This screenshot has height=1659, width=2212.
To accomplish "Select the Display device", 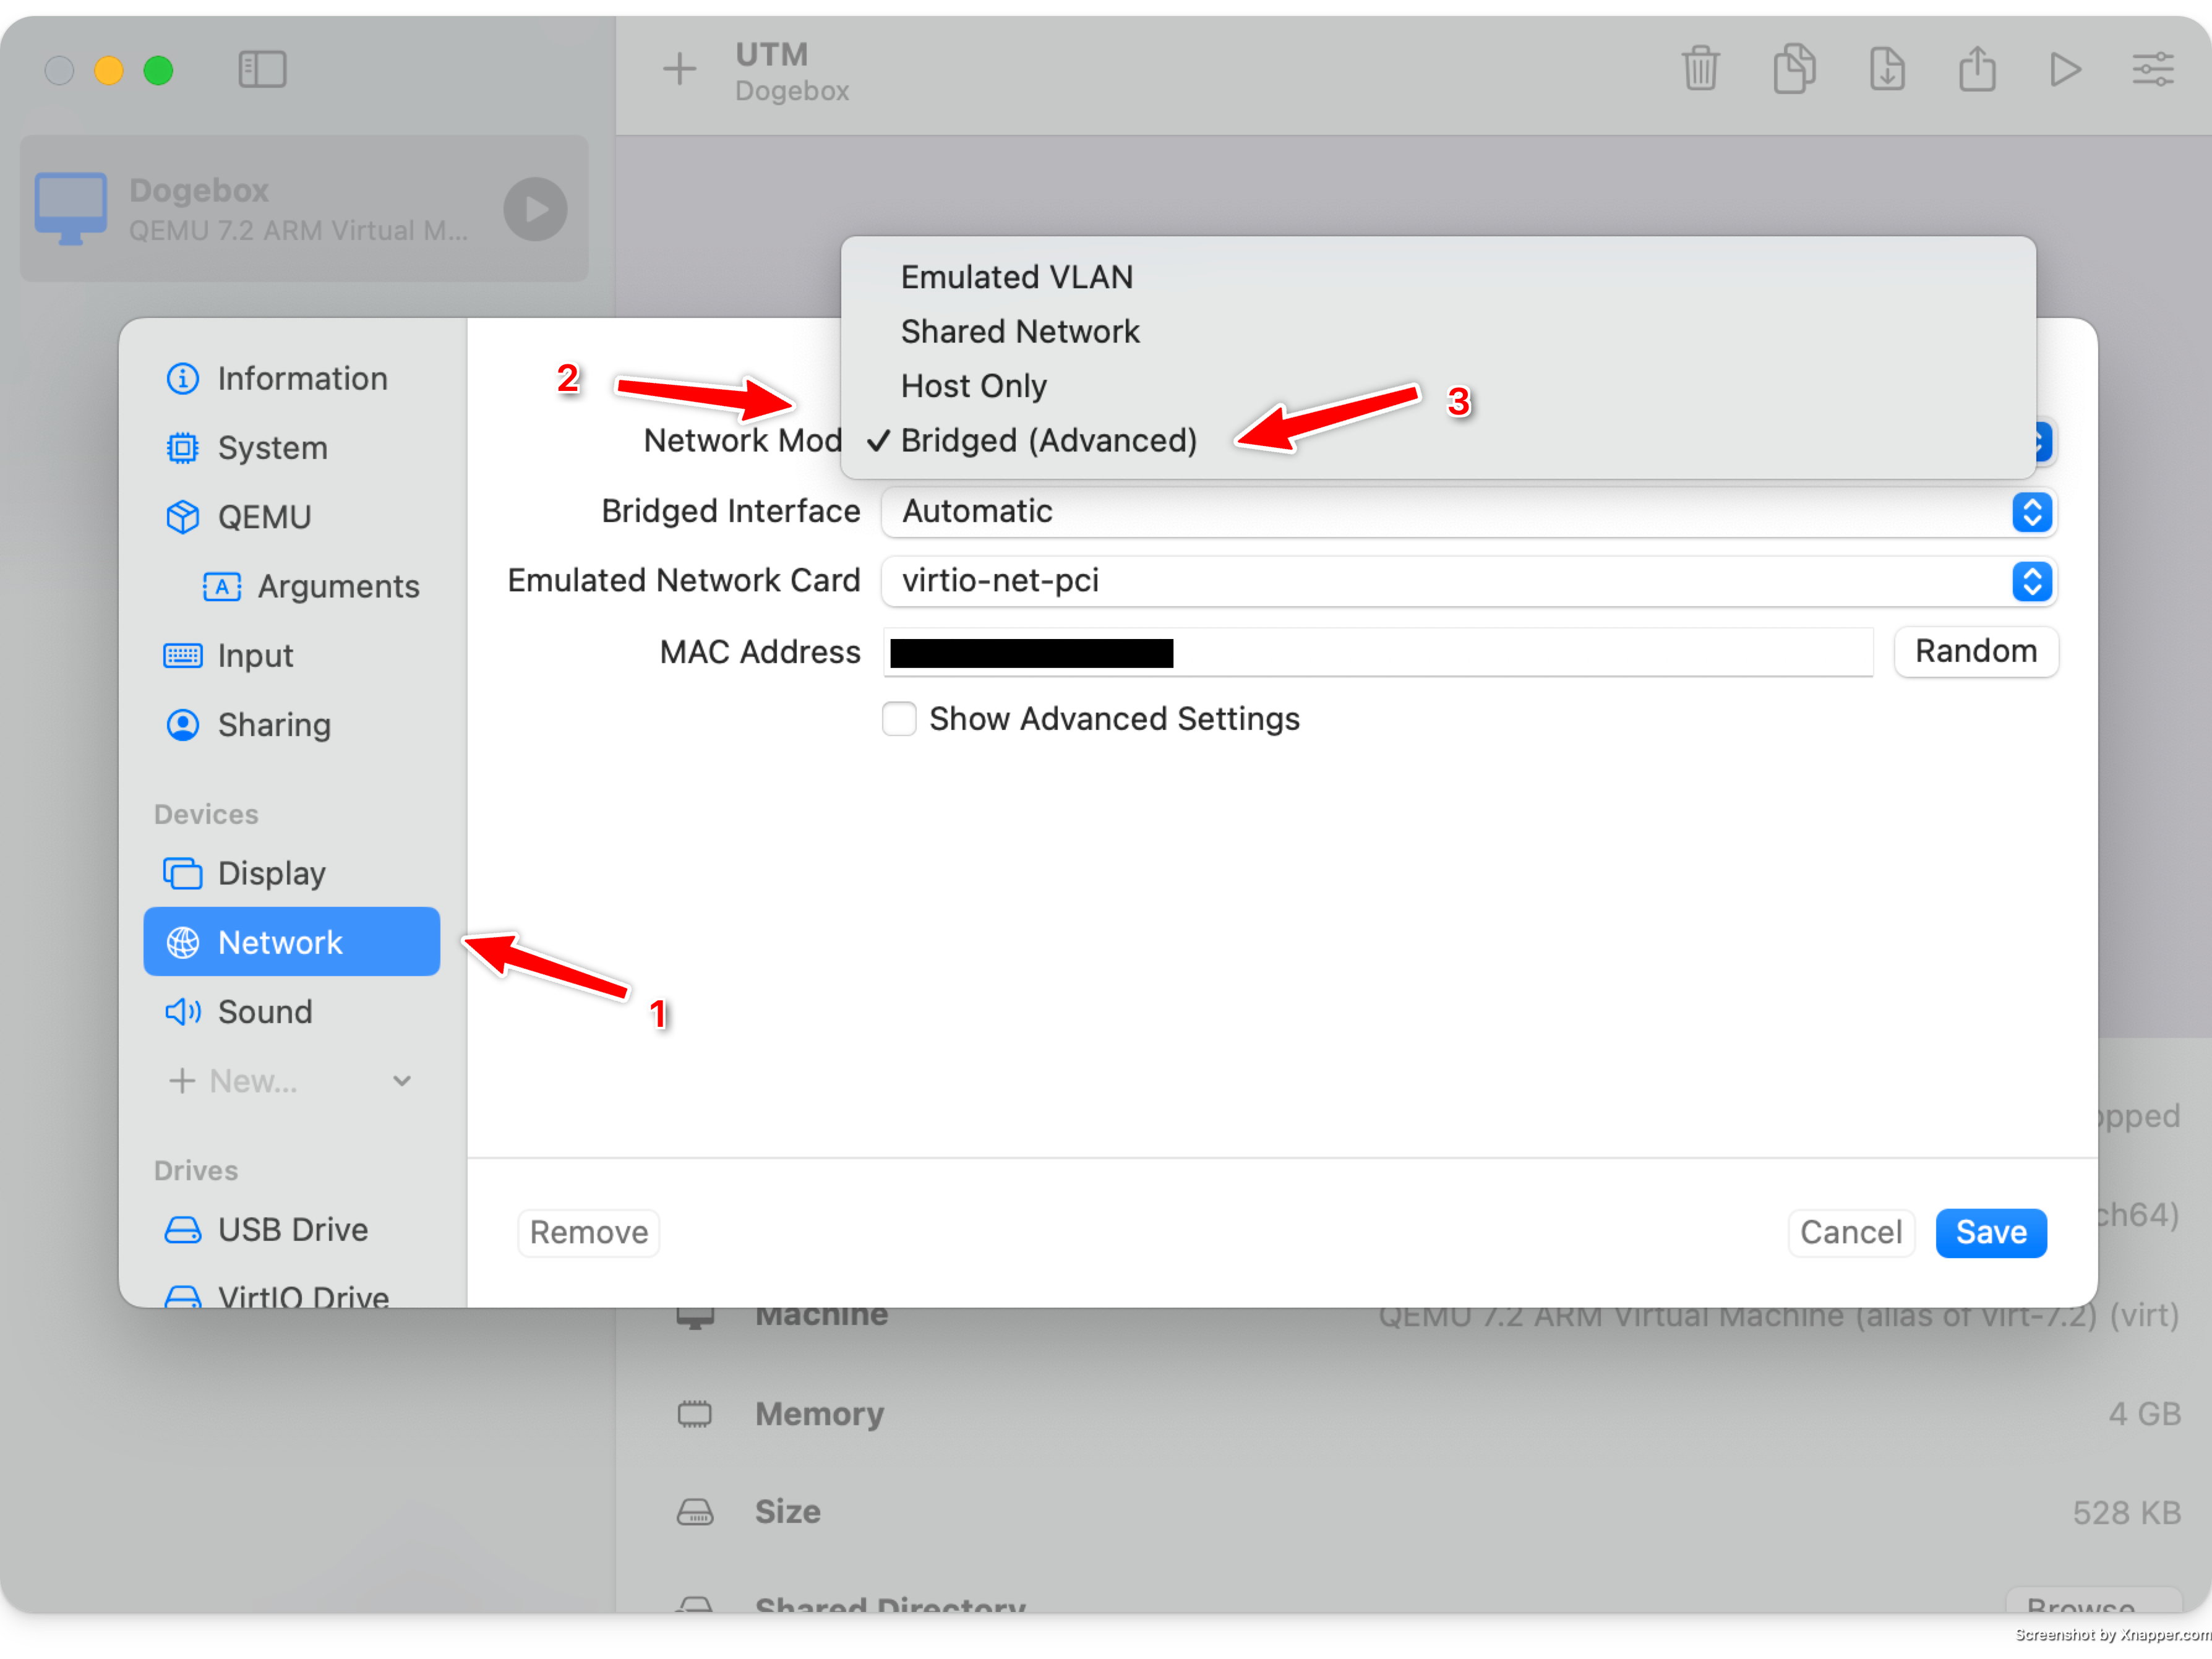I will click(291, 873).
